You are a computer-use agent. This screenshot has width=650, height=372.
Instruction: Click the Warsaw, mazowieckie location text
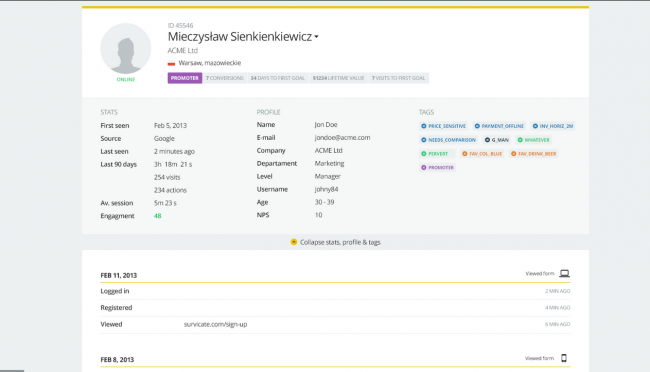point(210,63)
